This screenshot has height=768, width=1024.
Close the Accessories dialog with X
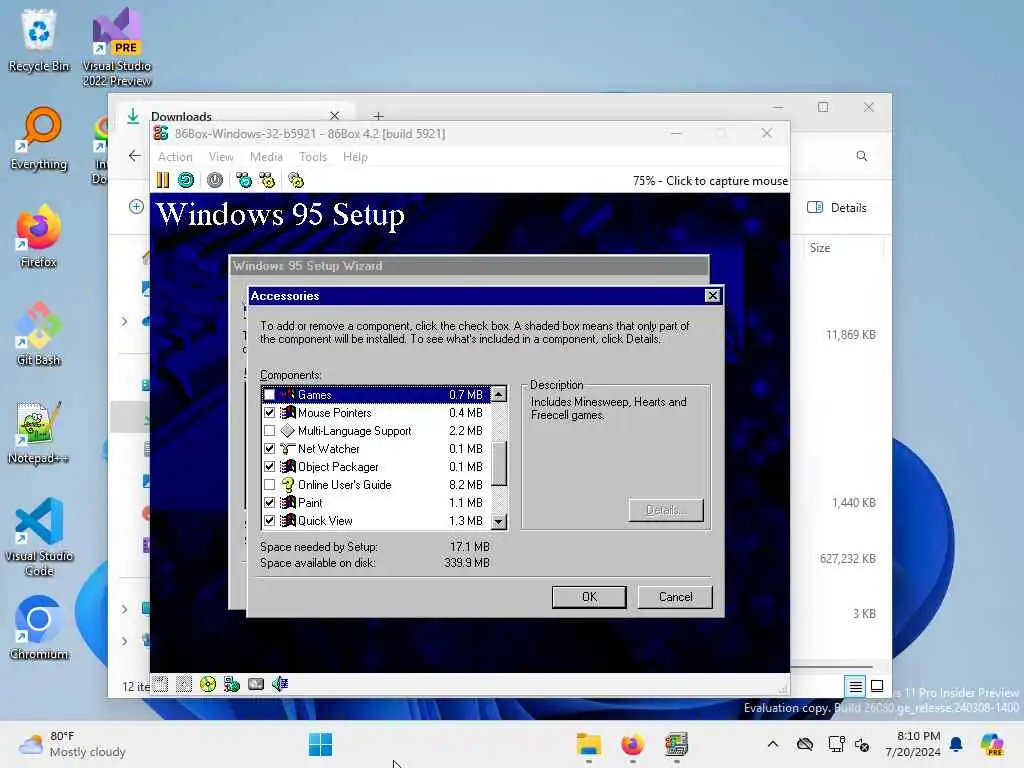click(712, 296)
